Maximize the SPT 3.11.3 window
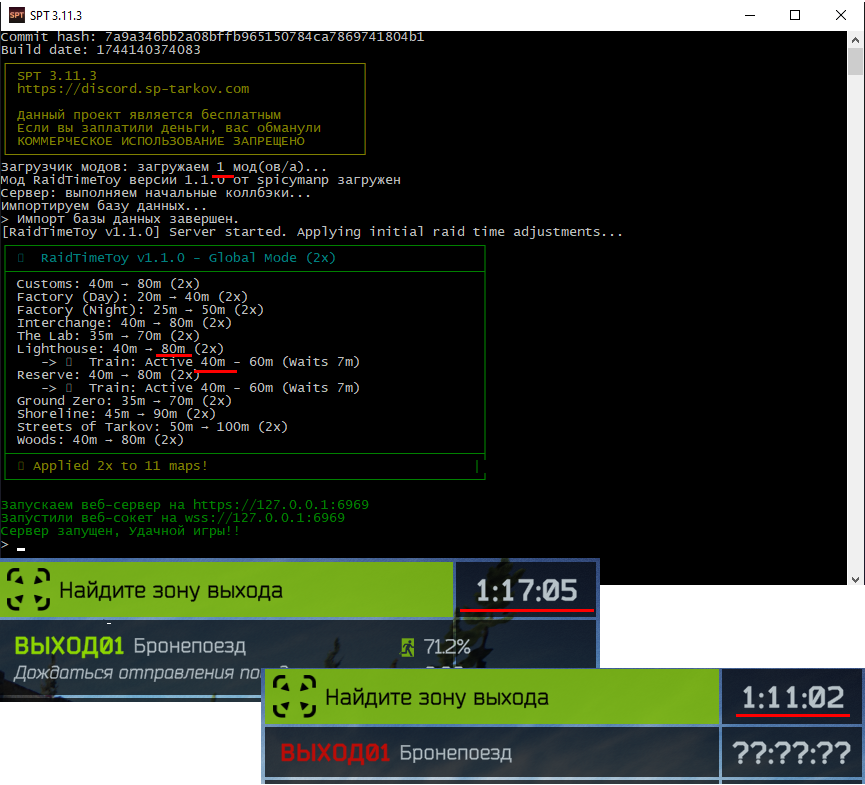Viewport: 865px width, 785px height. click(795, 15)
